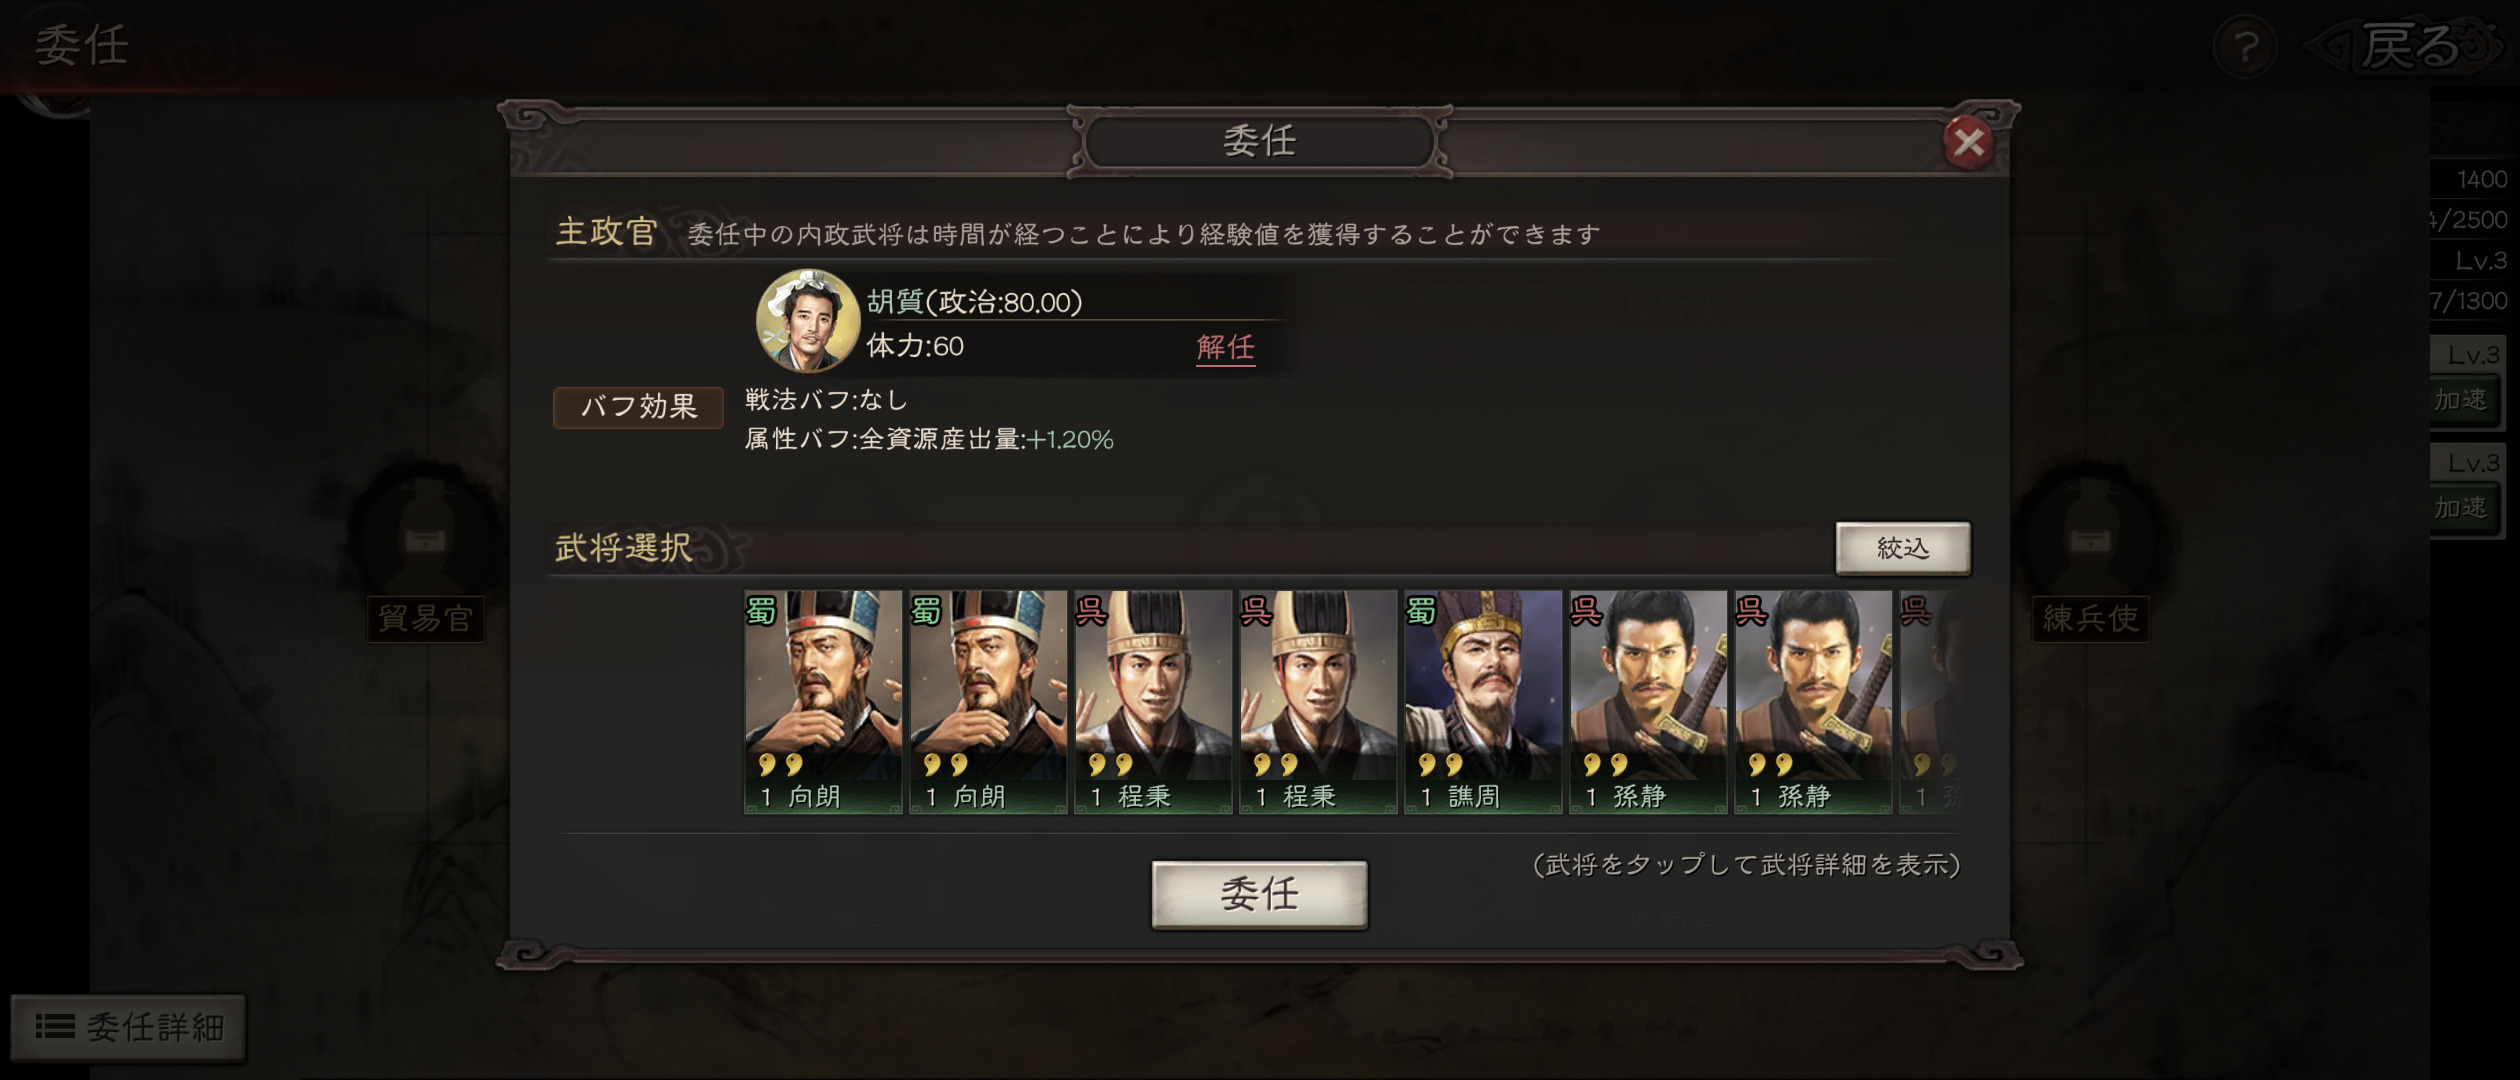The image size is (2520, 1080).
Task: Select the first 向朗 general card
Action: 823,702
